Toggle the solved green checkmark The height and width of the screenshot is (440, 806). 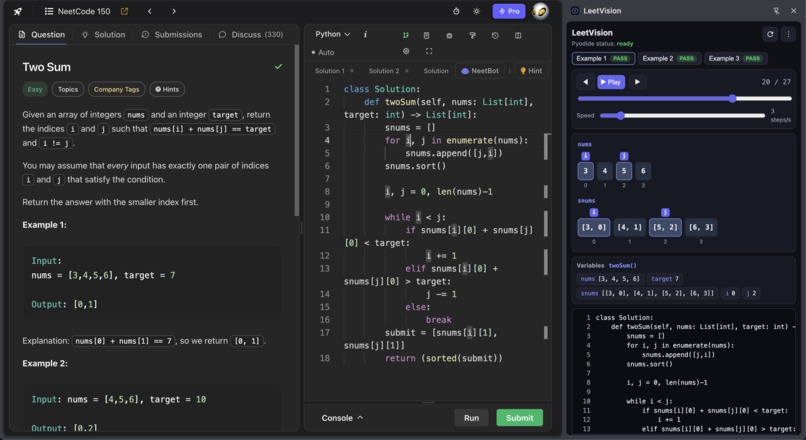click(278, 67)
